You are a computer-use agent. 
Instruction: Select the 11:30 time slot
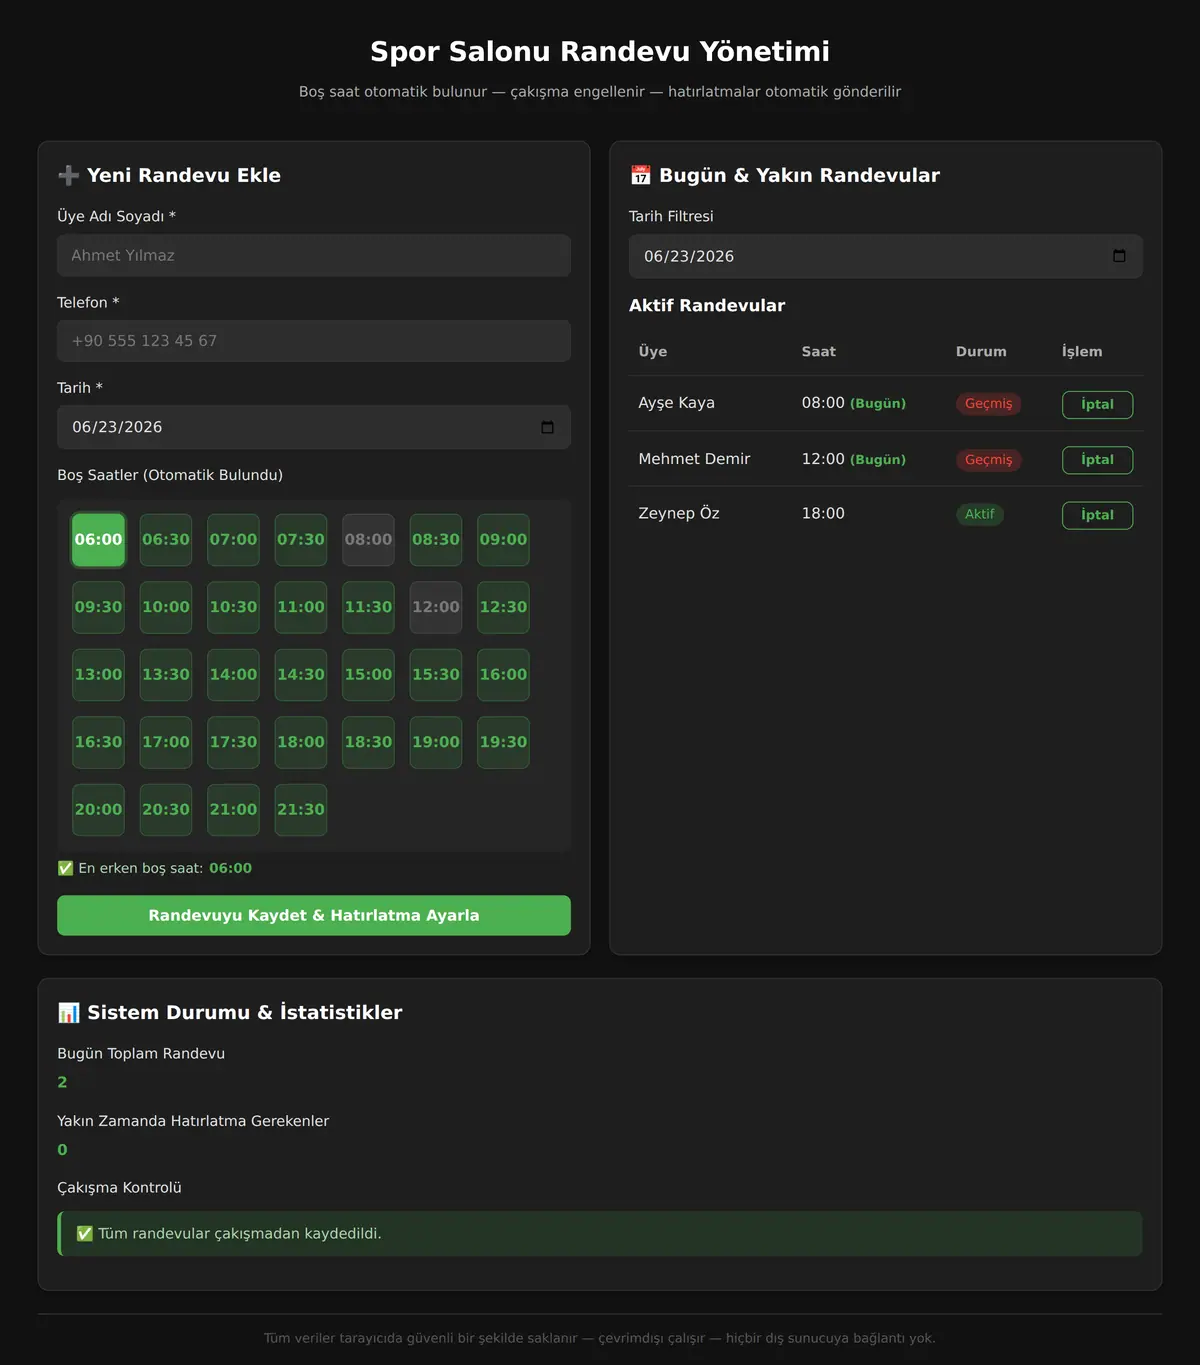pos(368,607)
